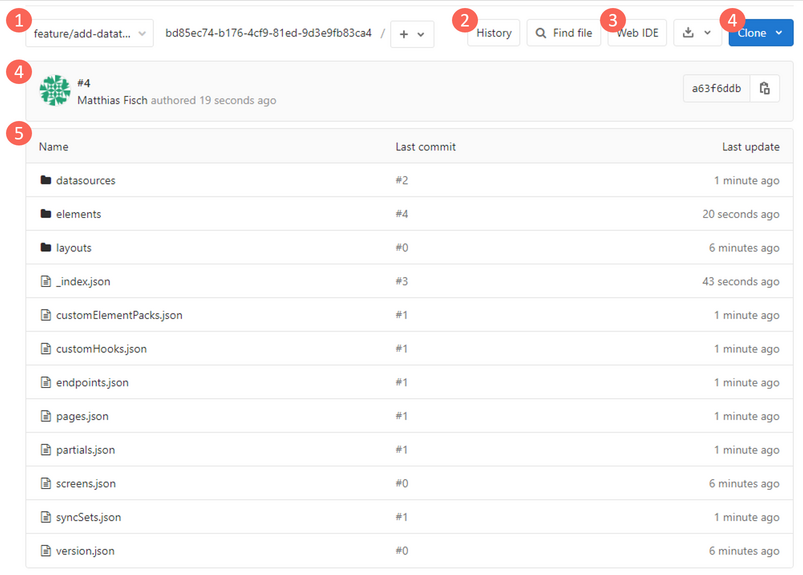Click the _index.json file icon
The image size is (803, 575).
click(46, 281)
